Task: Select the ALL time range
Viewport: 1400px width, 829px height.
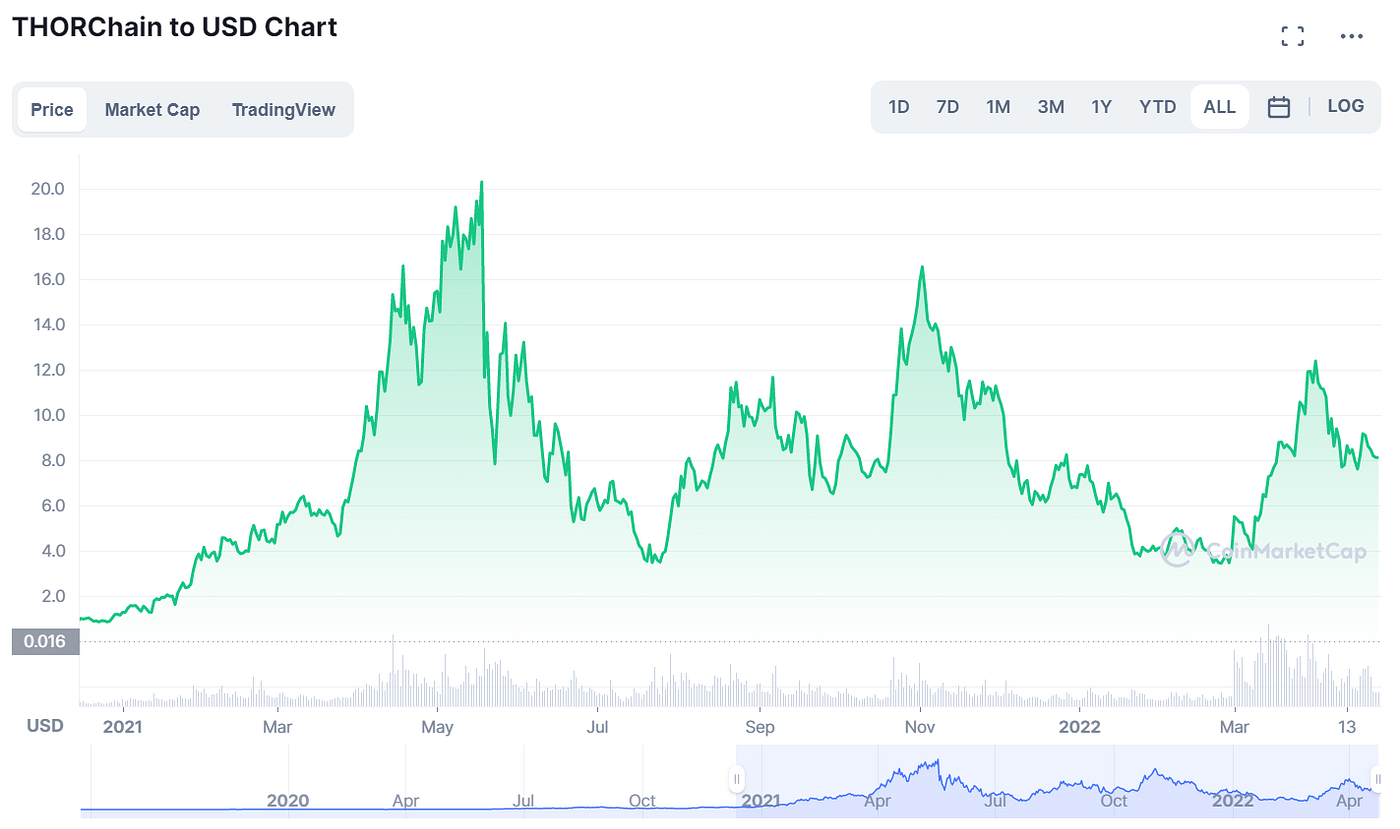Action: point(1219,107)
